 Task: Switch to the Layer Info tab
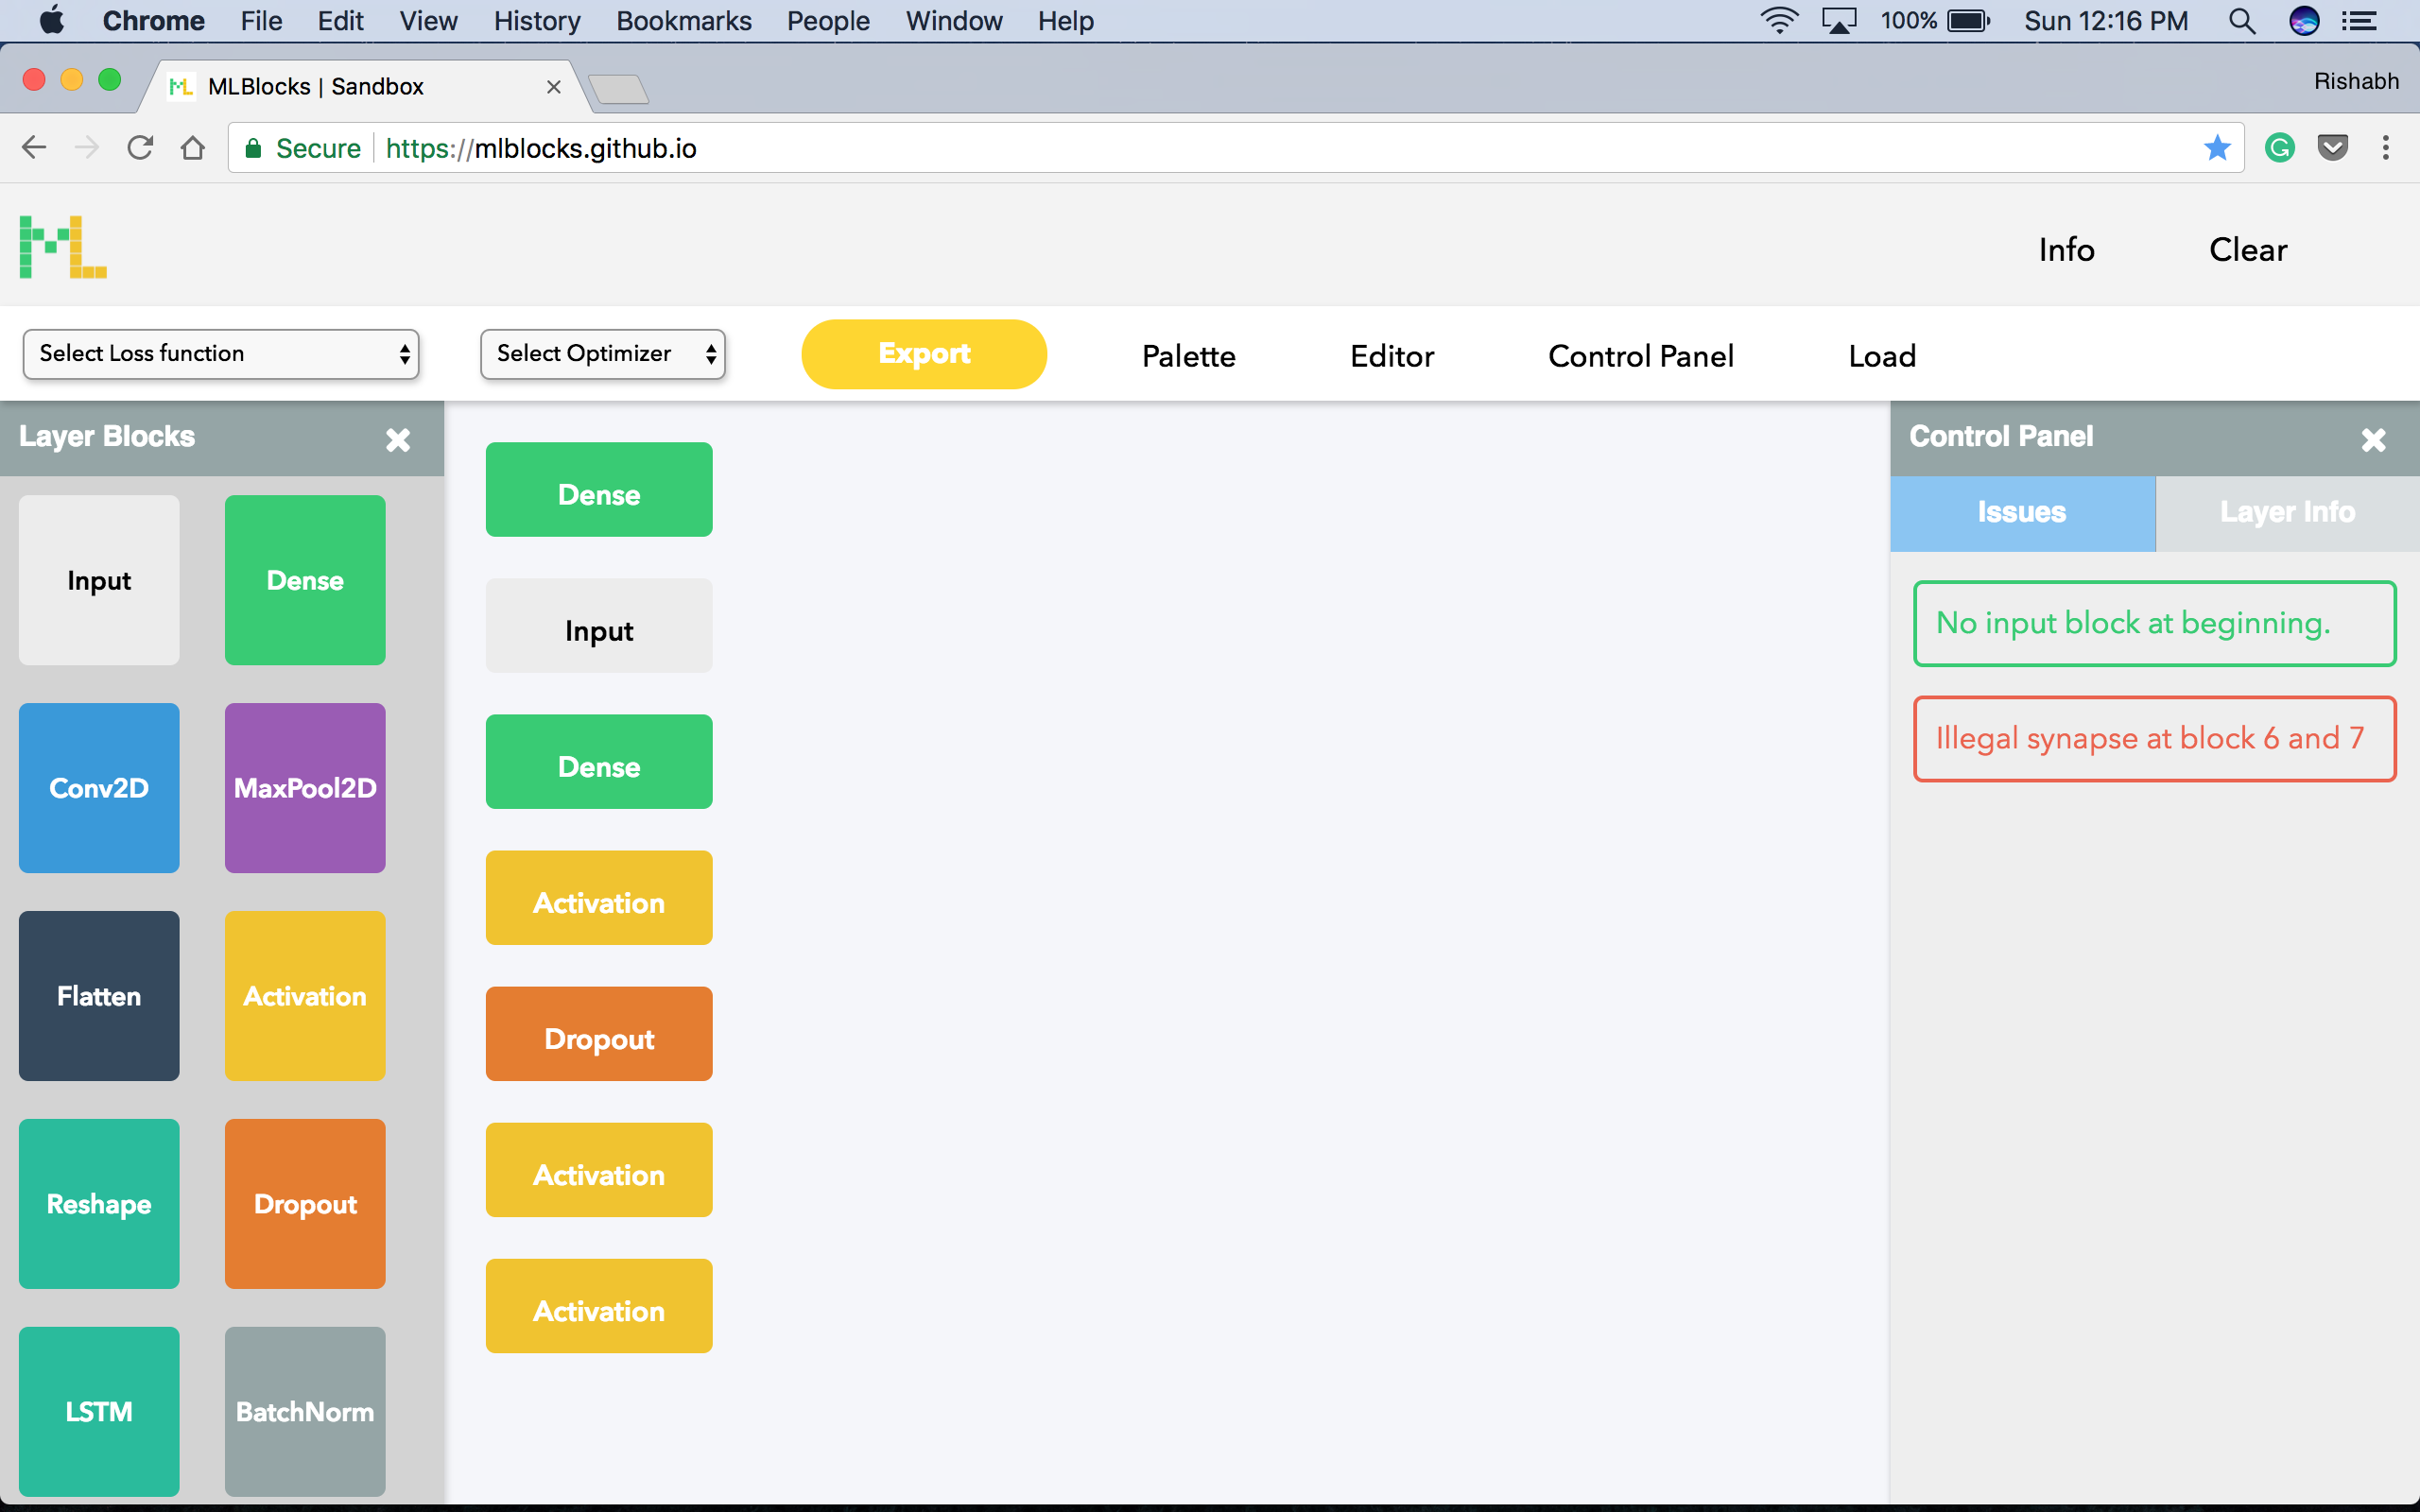pyautogui.click(x=2286, y=512)
